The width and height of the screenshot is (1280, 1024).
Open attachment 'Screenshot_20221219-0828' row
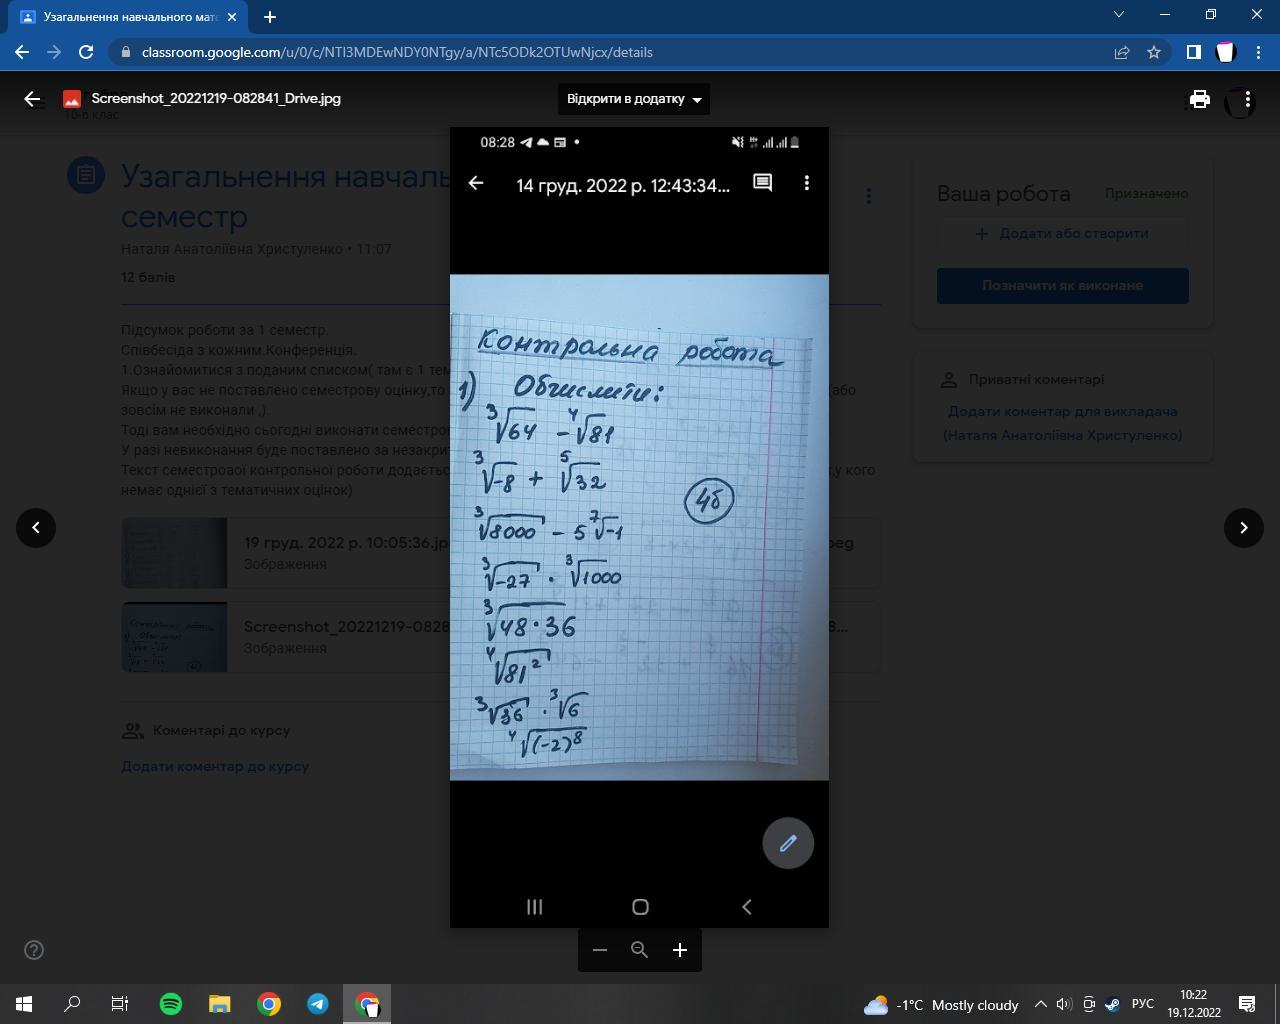coord(285,637)
